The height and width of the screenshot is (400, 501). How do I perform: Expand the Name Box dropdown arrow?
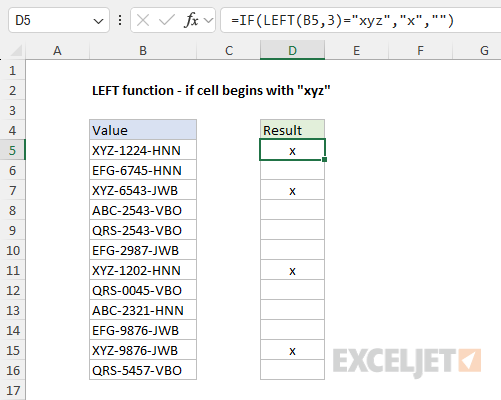click(98, 21)
